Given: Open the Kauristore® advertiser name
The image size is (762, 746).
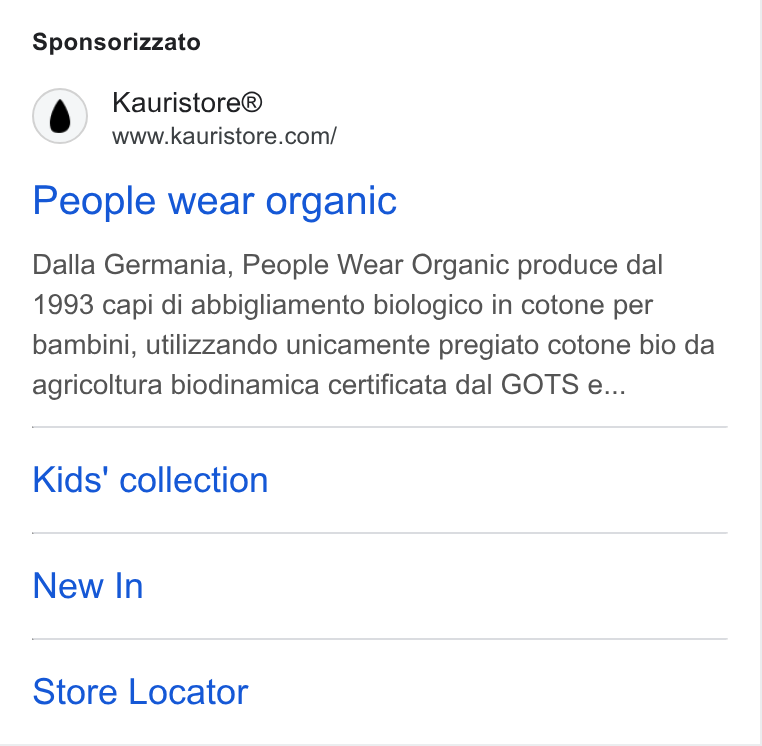Looking at the screenshot, I should (187, 103).
